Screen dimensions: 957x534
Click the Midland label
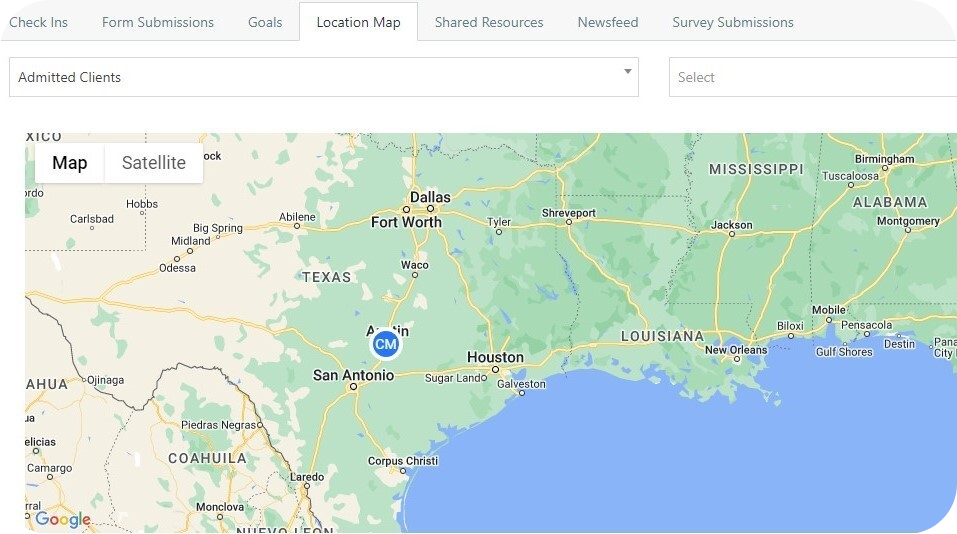tap(190, 241)
